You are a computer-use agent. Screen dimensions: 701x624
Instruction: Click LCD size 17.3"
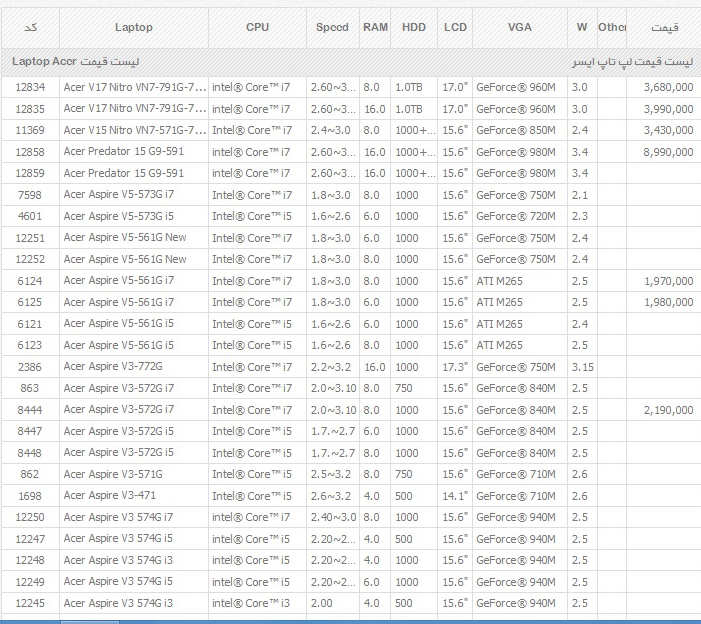455,367
